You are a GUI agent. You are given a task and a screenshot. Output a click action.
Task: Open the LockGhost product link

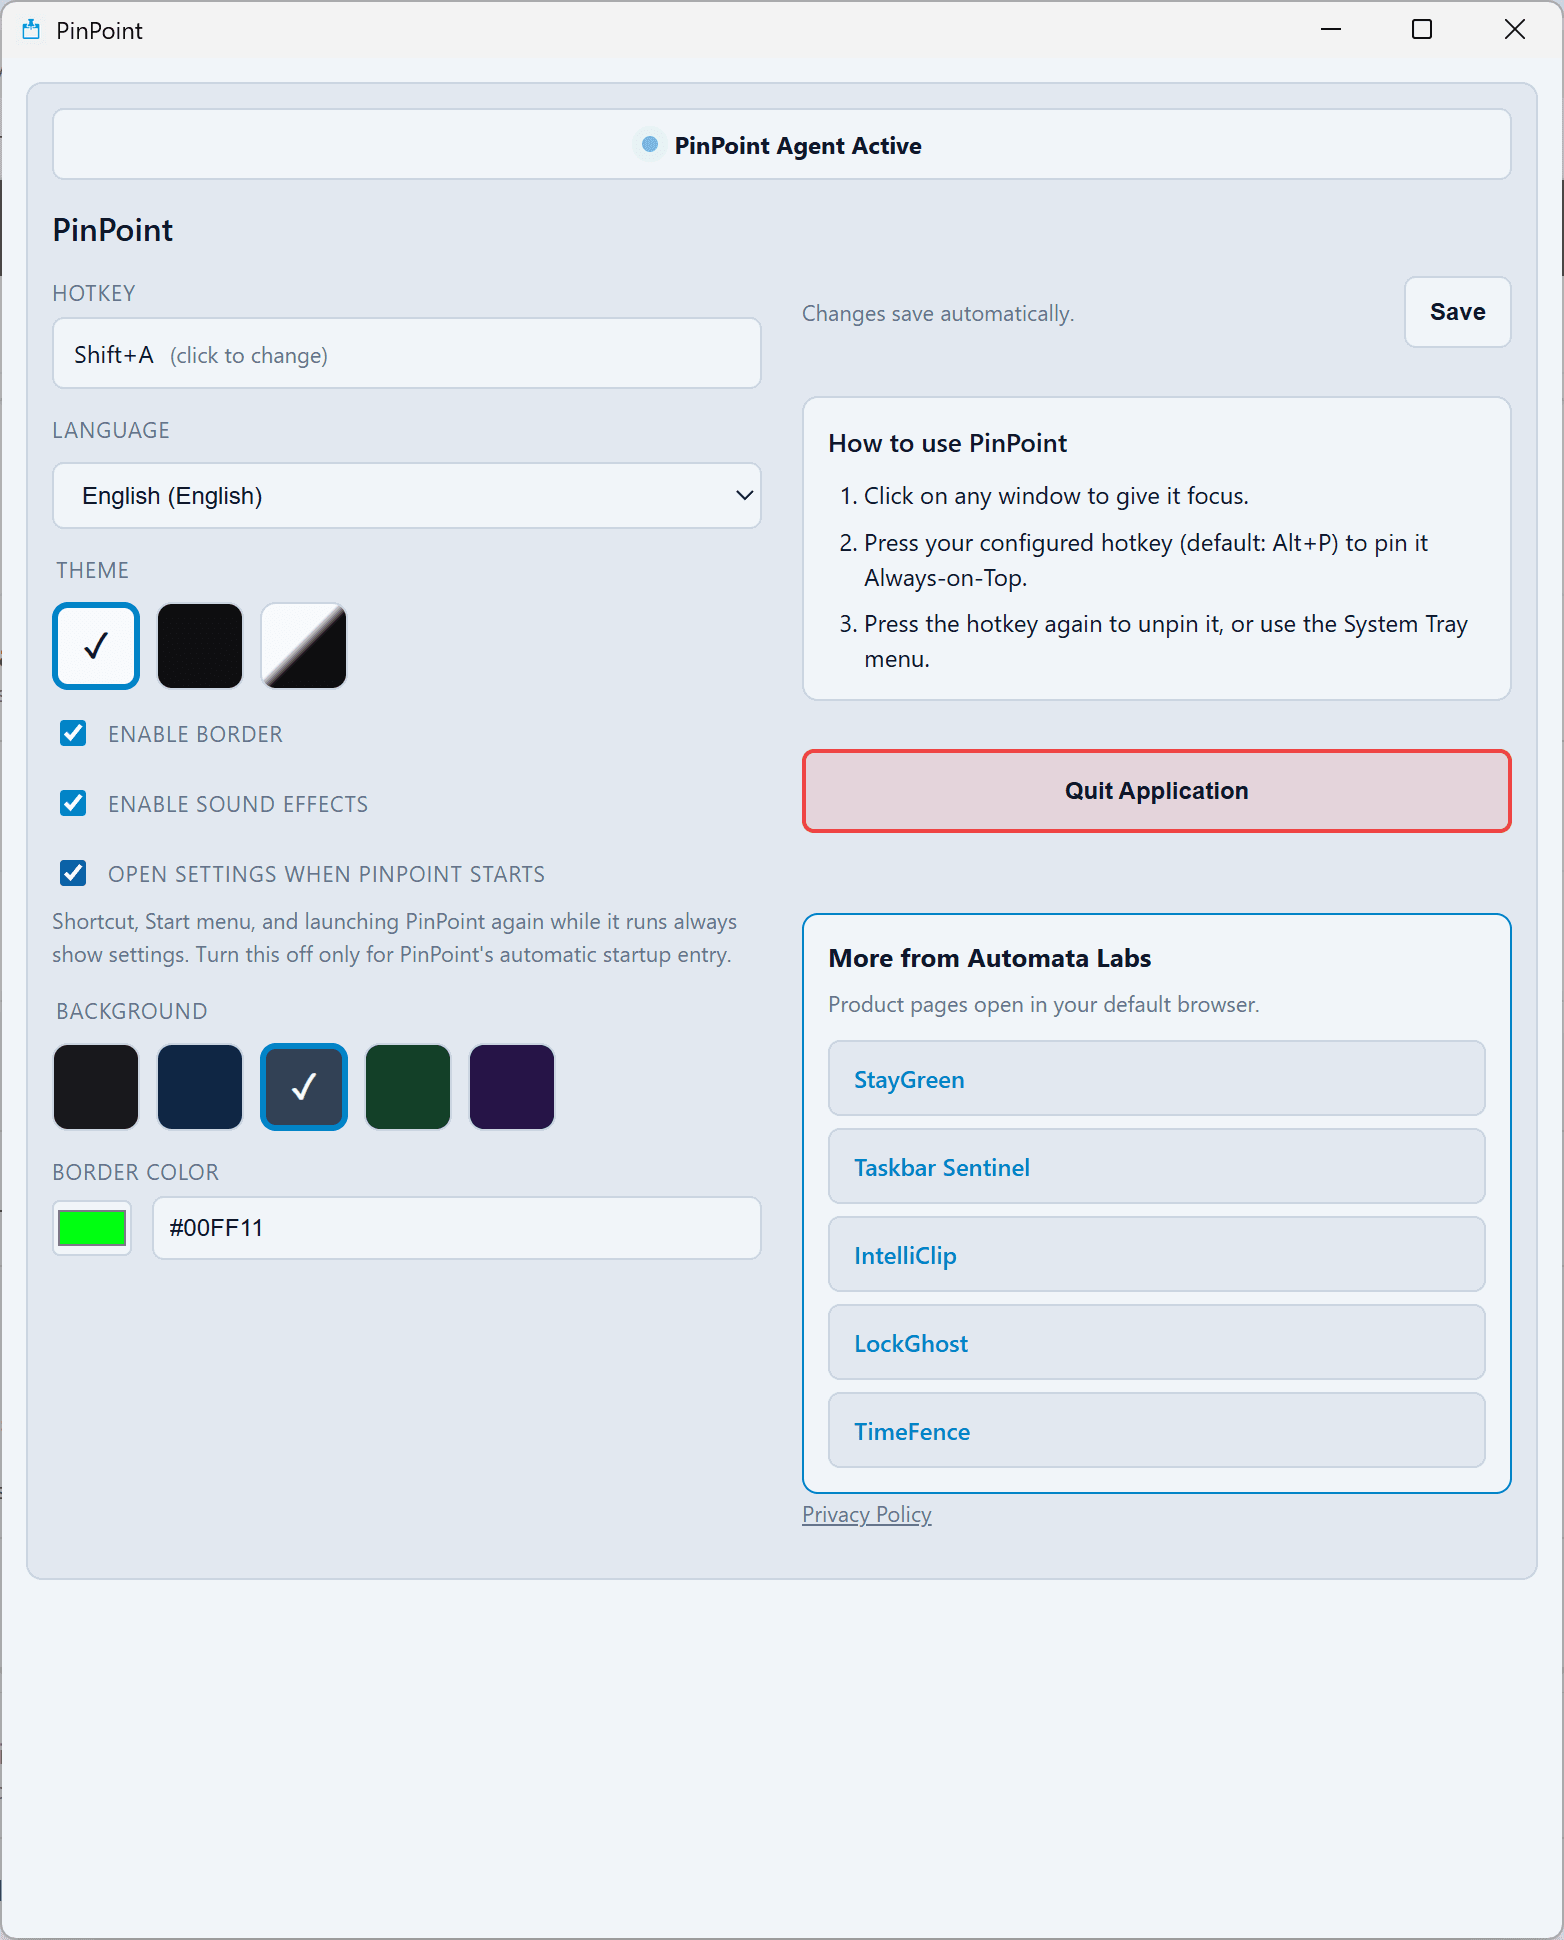[1157, 1343]
